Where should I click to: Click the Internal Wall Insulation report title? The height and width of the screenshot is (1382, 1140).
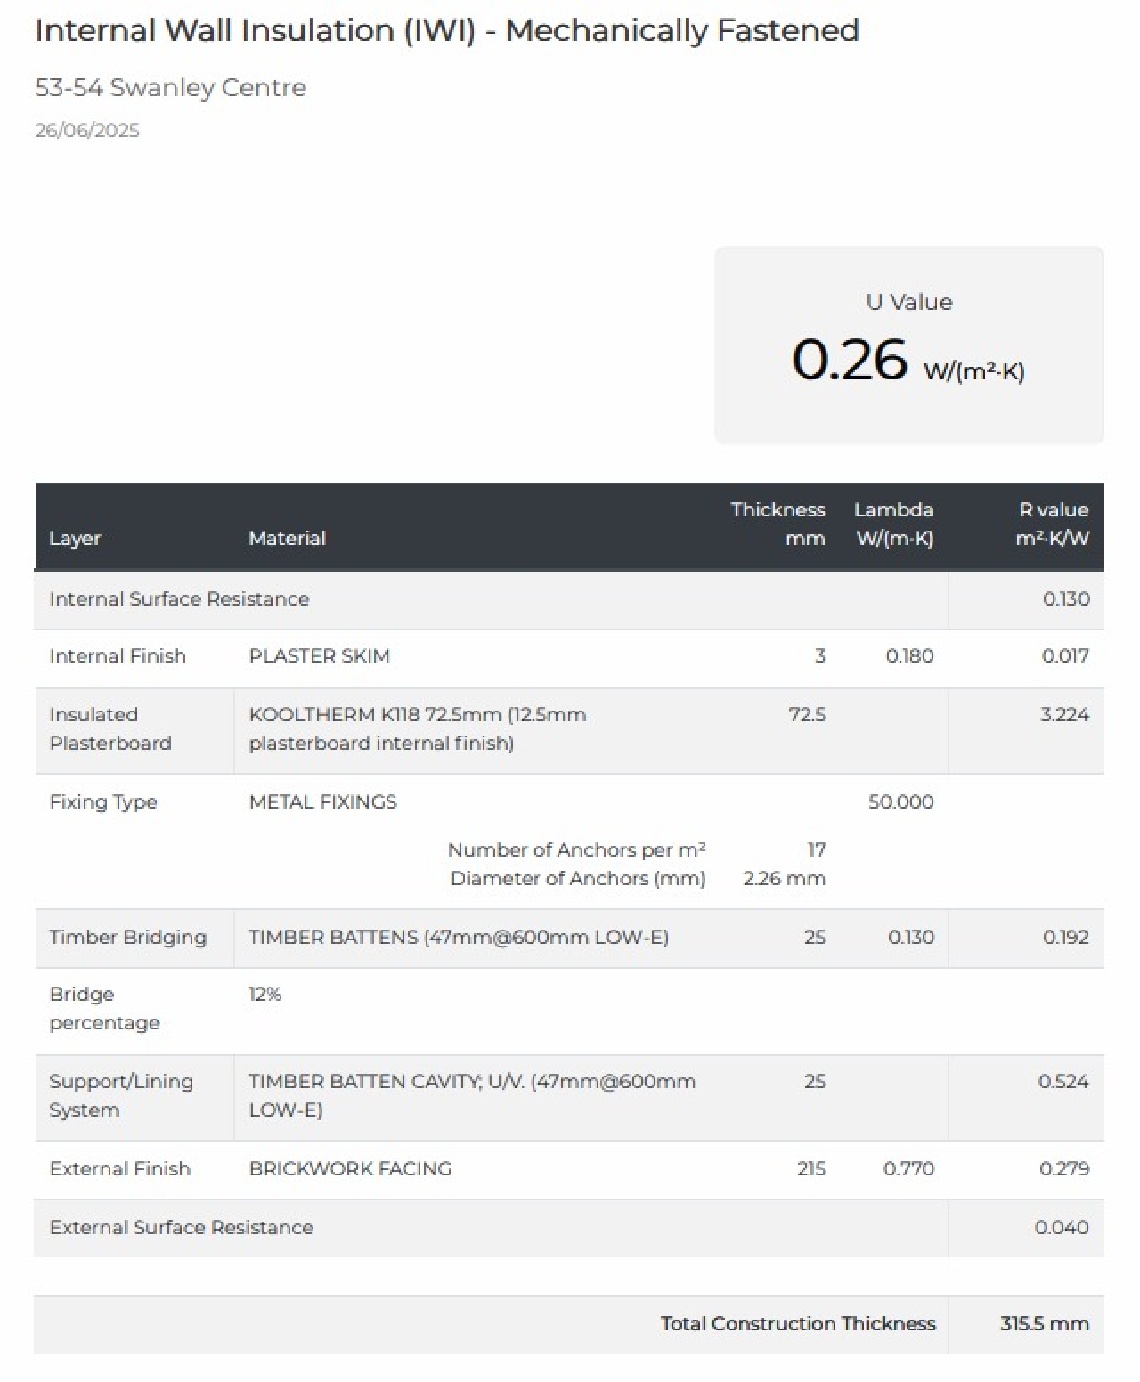point(447,31)
